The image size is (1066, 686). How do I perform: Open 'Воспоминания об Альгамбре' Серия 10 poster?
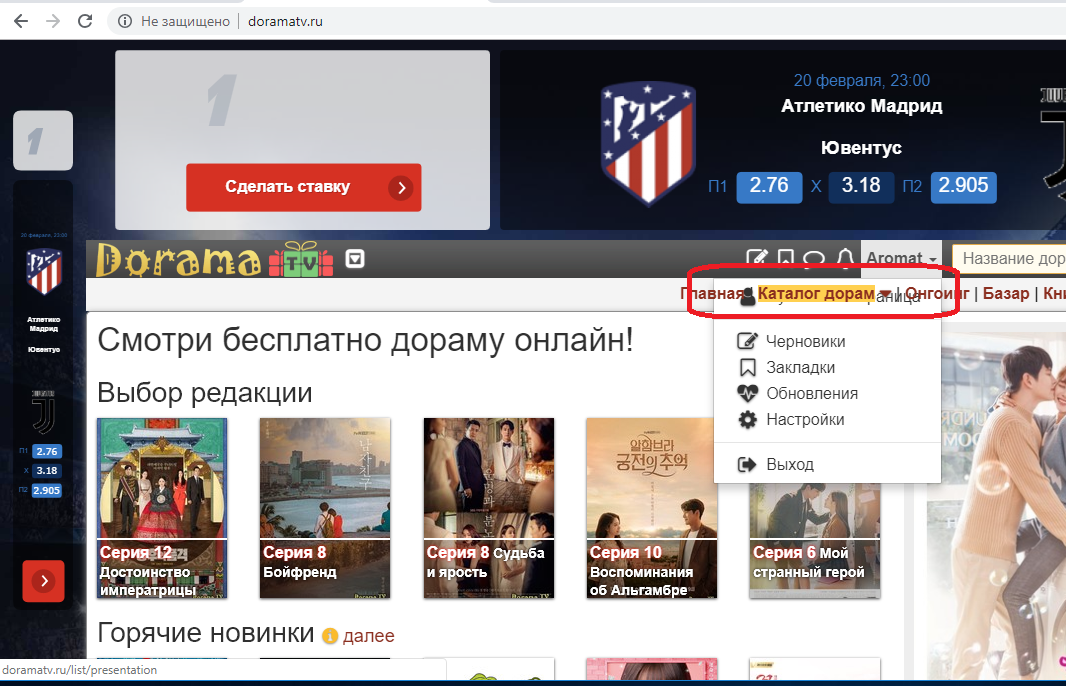(x=652, y=508)
